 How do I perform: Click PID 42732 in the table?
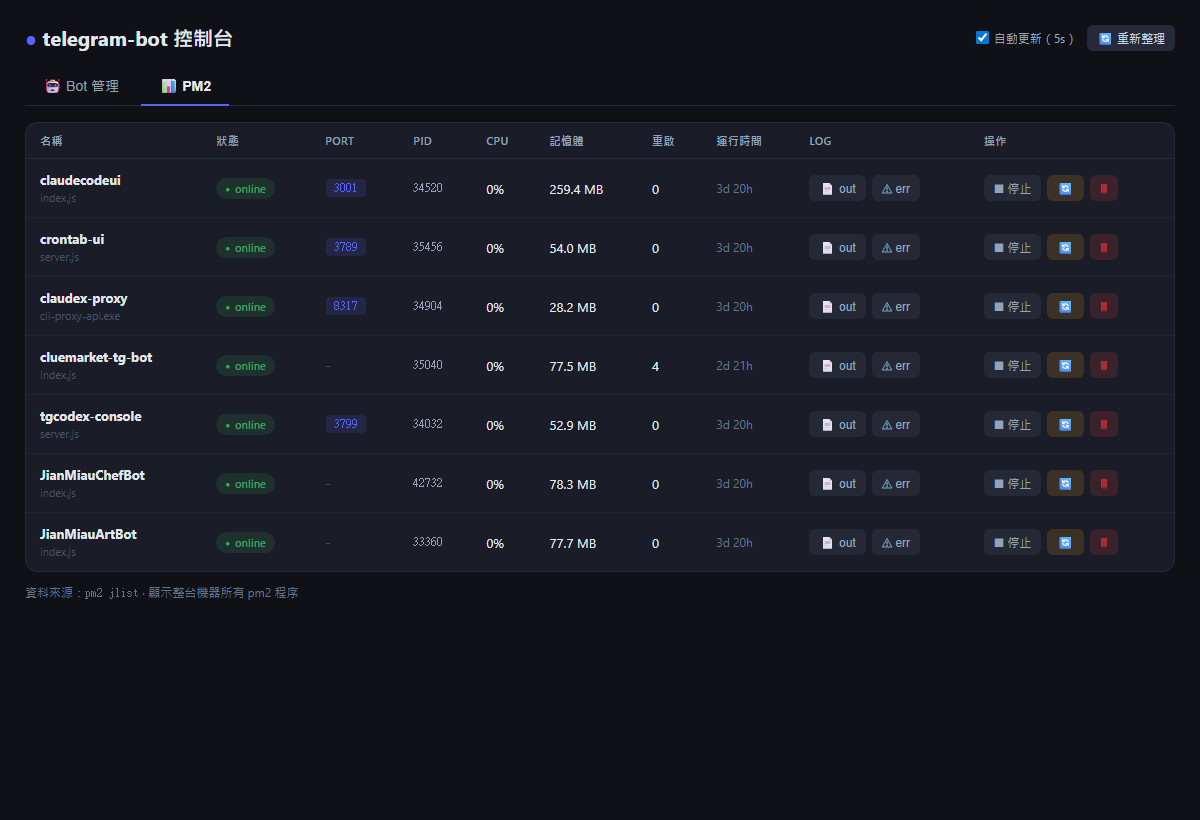[x=427, y=483]
